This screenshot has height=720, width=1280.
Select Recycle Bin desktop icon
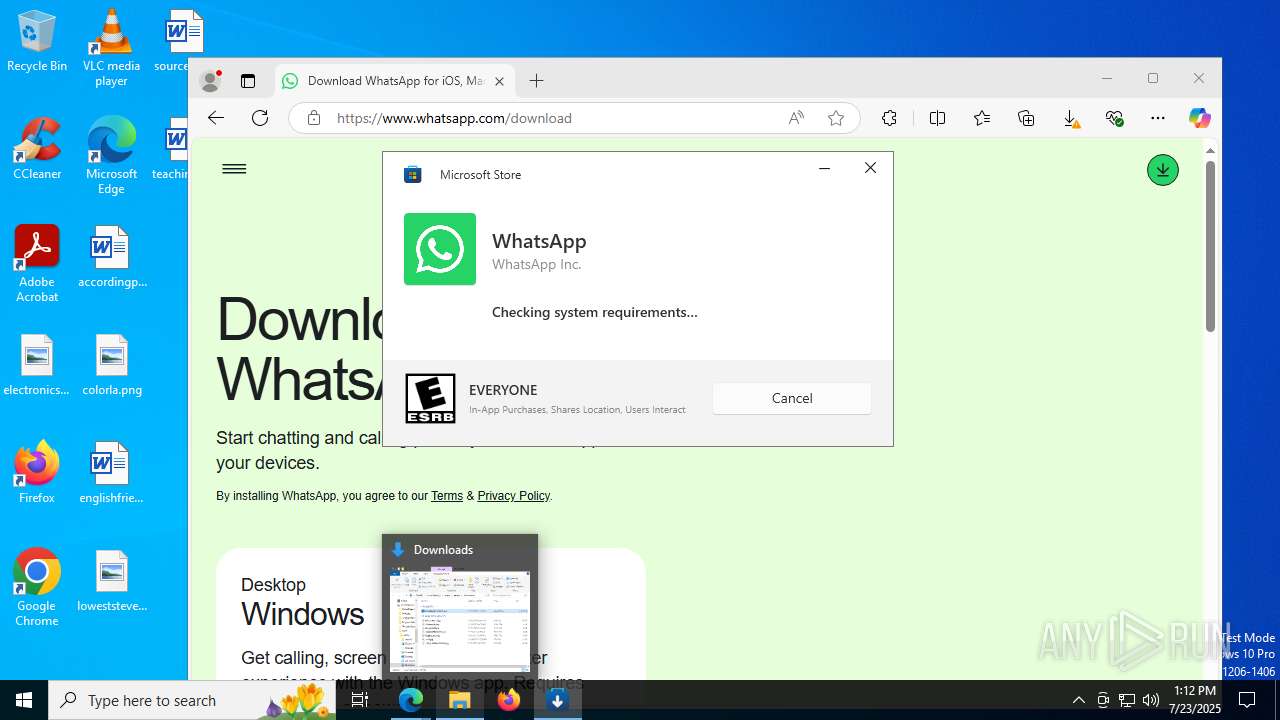pyautogui.click(x=37, y=42)
